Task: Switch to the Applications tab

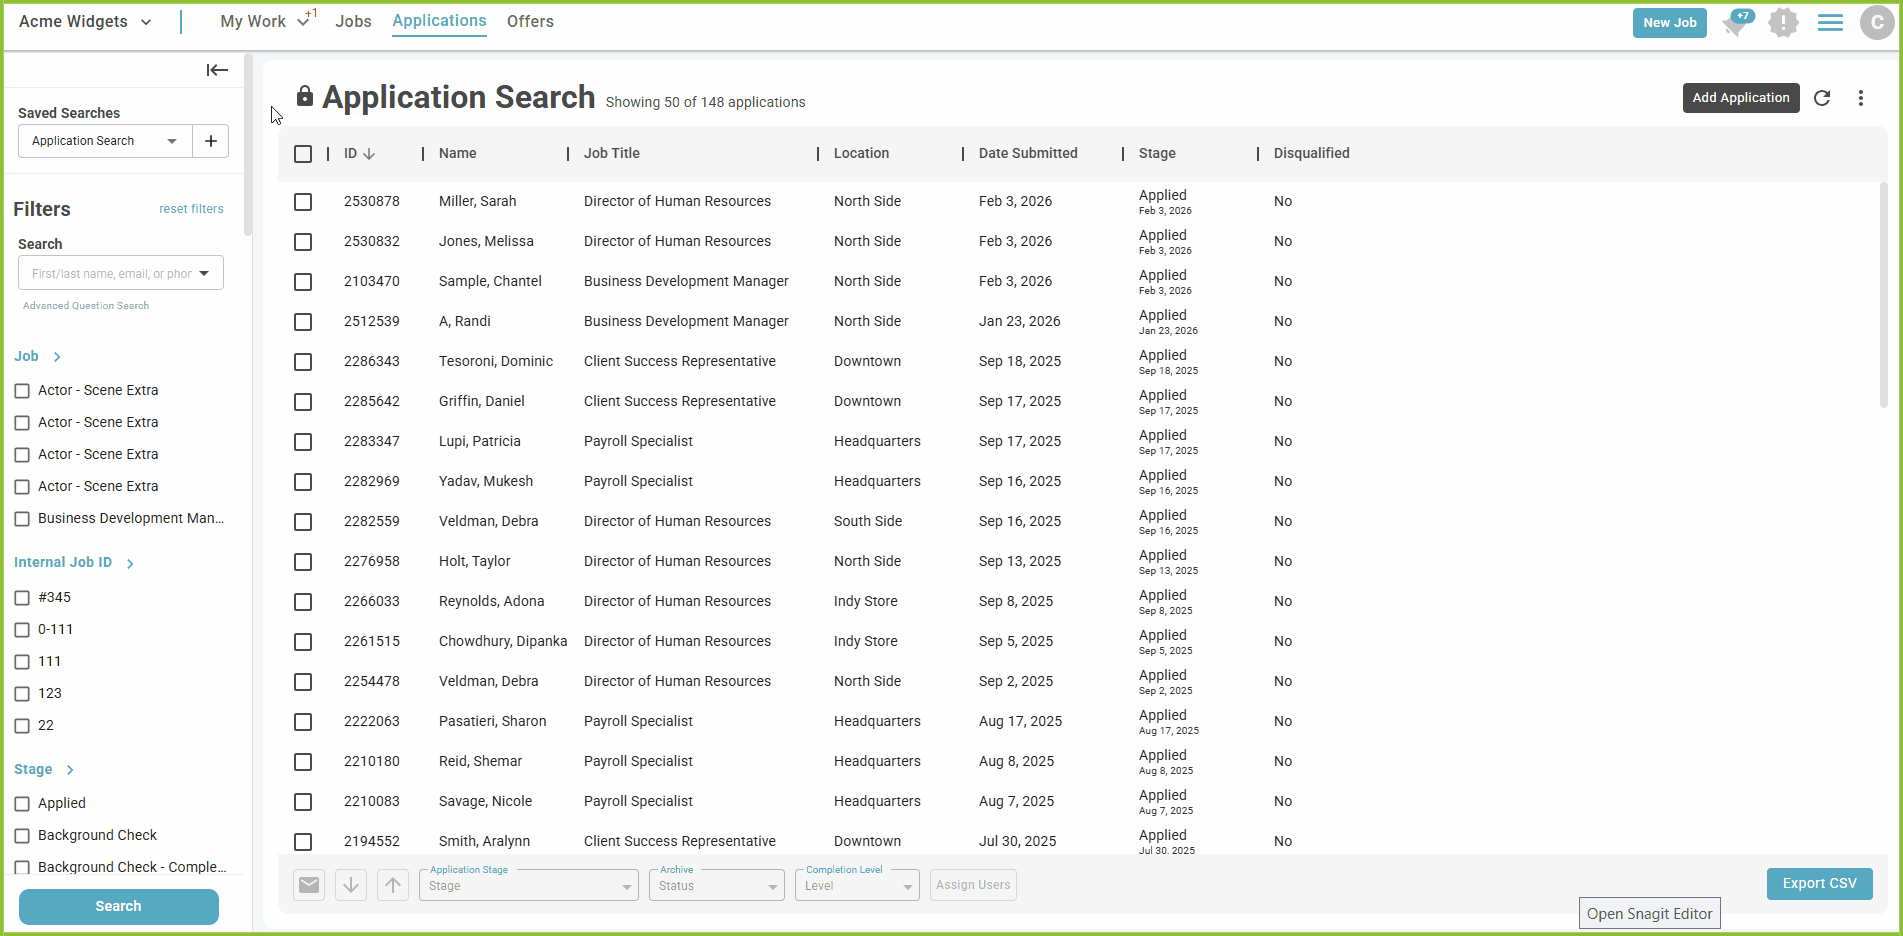Action: (439, 21)
